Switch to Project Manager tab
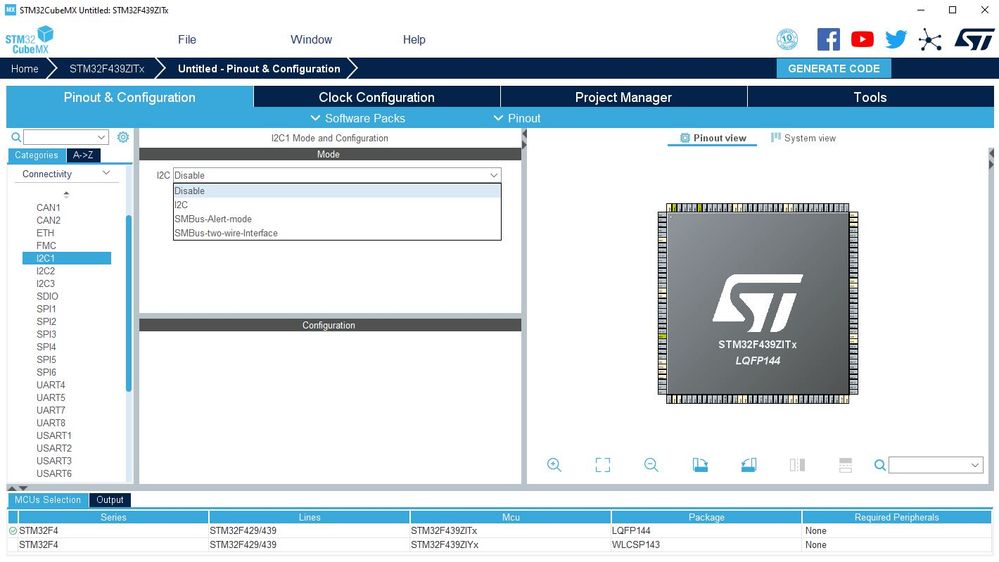This screenshot has width=999, height=562. tap(623, 97)
